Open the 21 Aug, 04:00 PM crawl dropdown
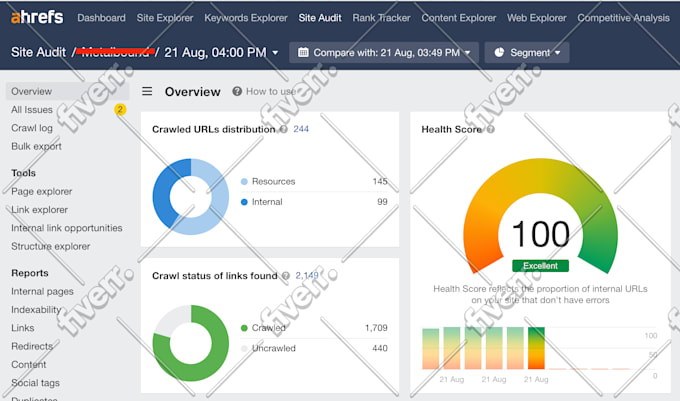Viewport: 680px width, 401px height. point(221,52)
